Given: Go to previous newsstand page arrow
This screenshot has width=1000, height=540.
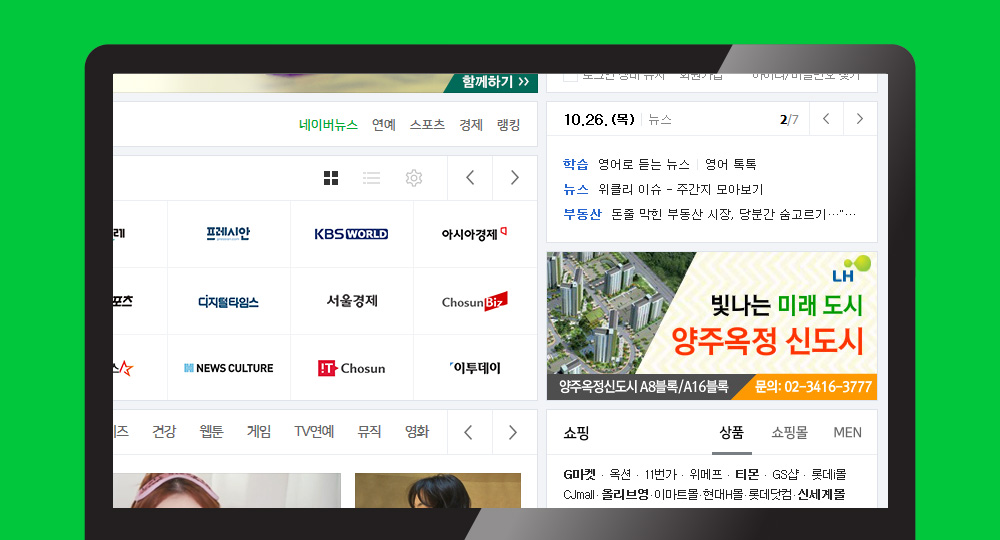Looking at the screenshot, I should click(x=470, y=178).
